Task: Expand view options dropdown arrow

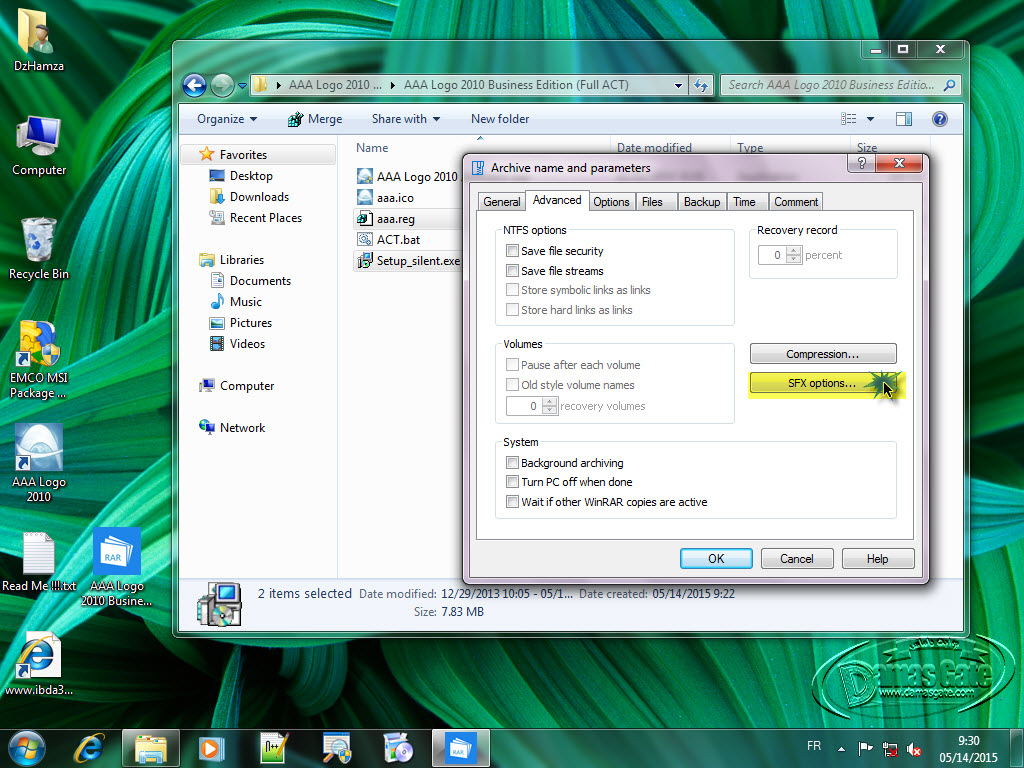Action: coord(870,119)
